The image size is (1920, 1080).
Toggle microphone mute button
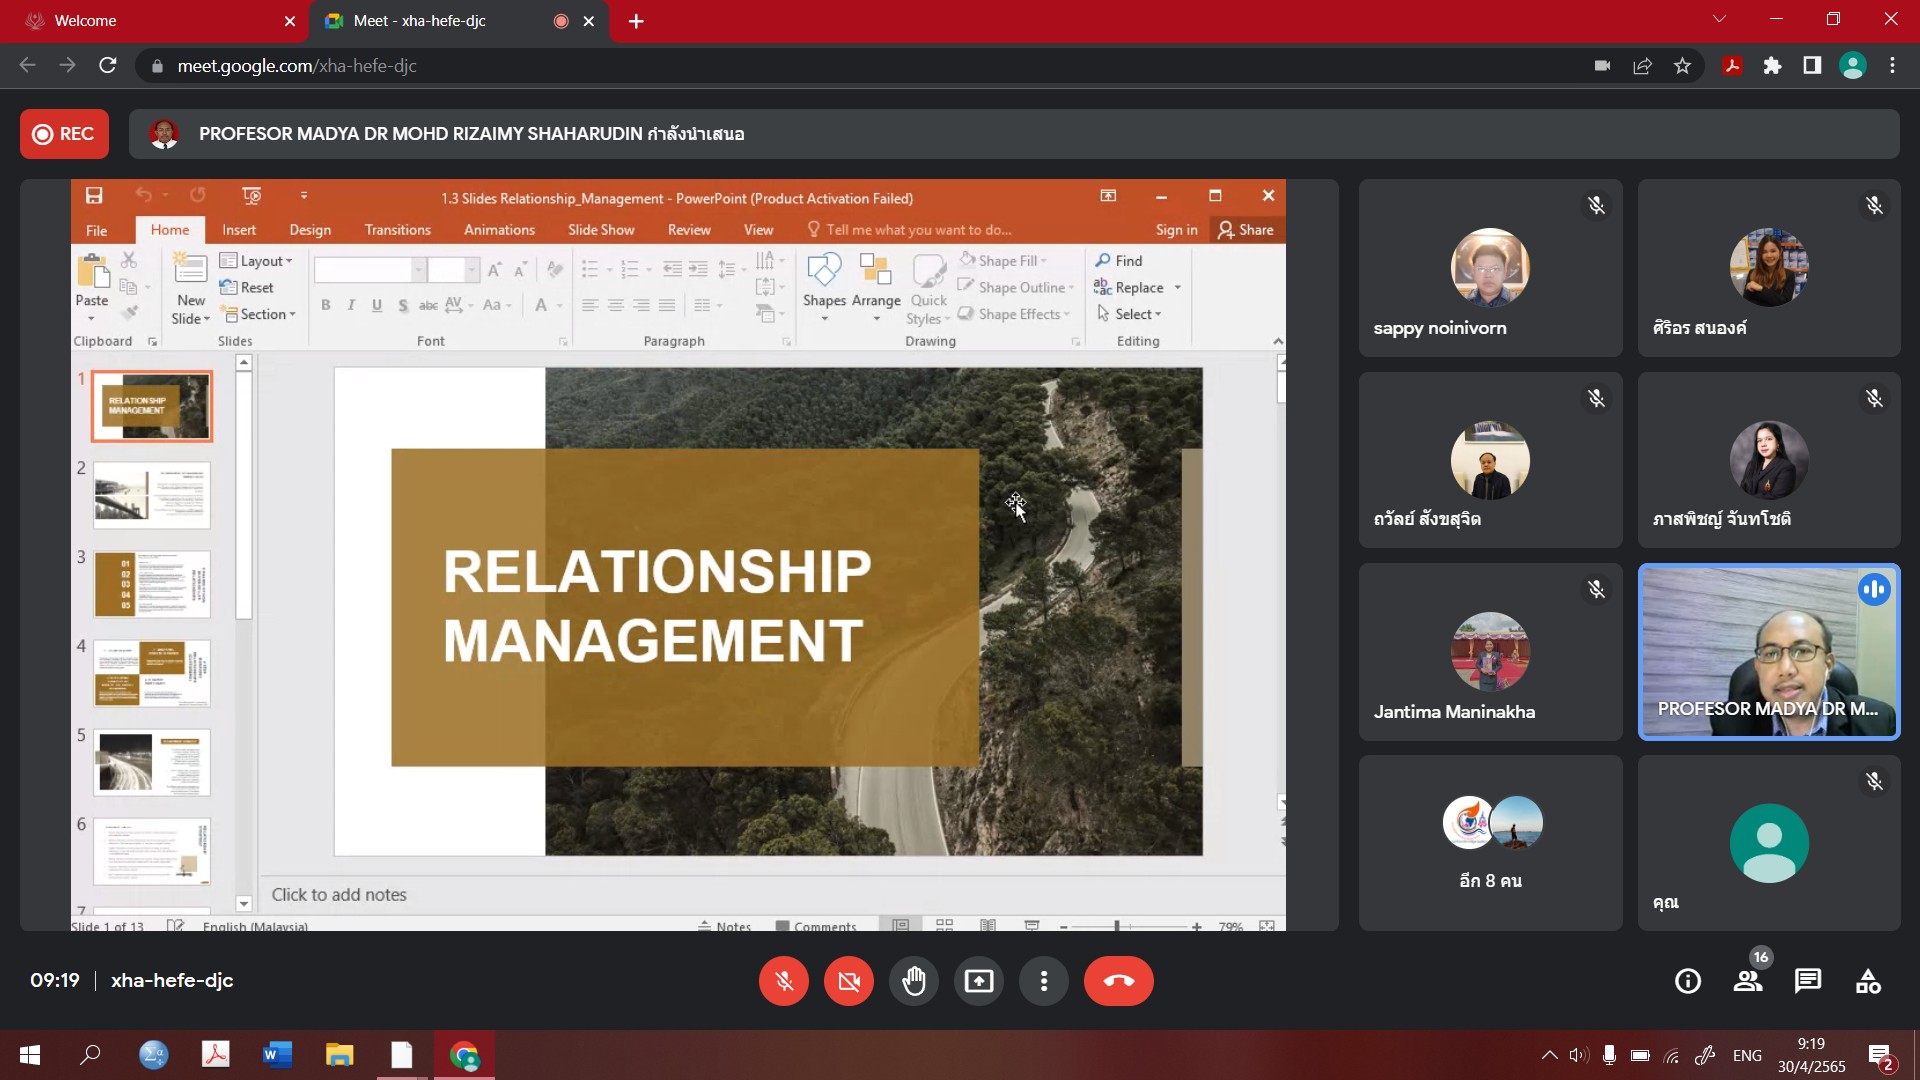click(784, 981)
